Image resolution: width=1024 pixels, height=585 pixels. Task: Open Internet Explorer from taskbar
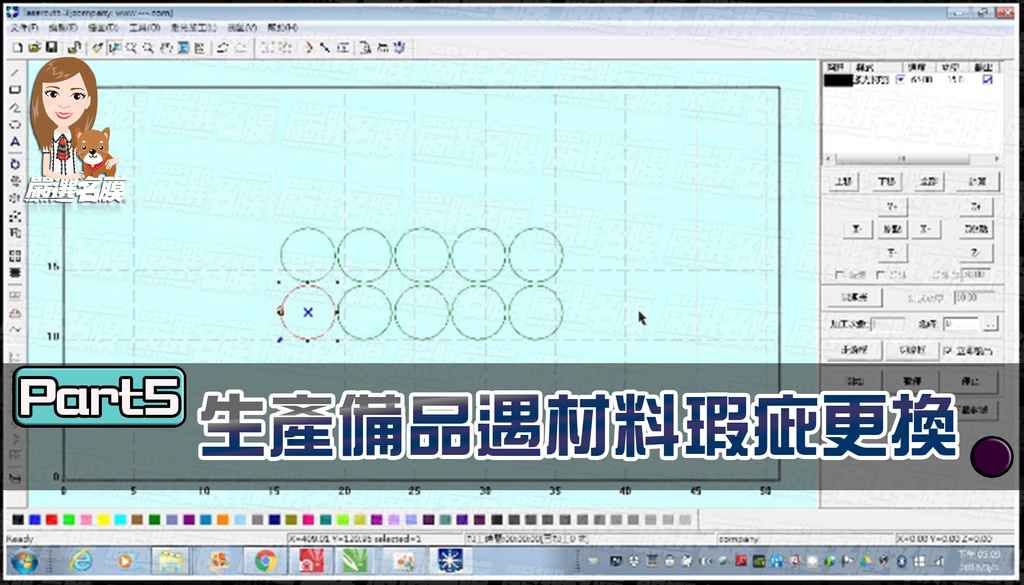80,561
